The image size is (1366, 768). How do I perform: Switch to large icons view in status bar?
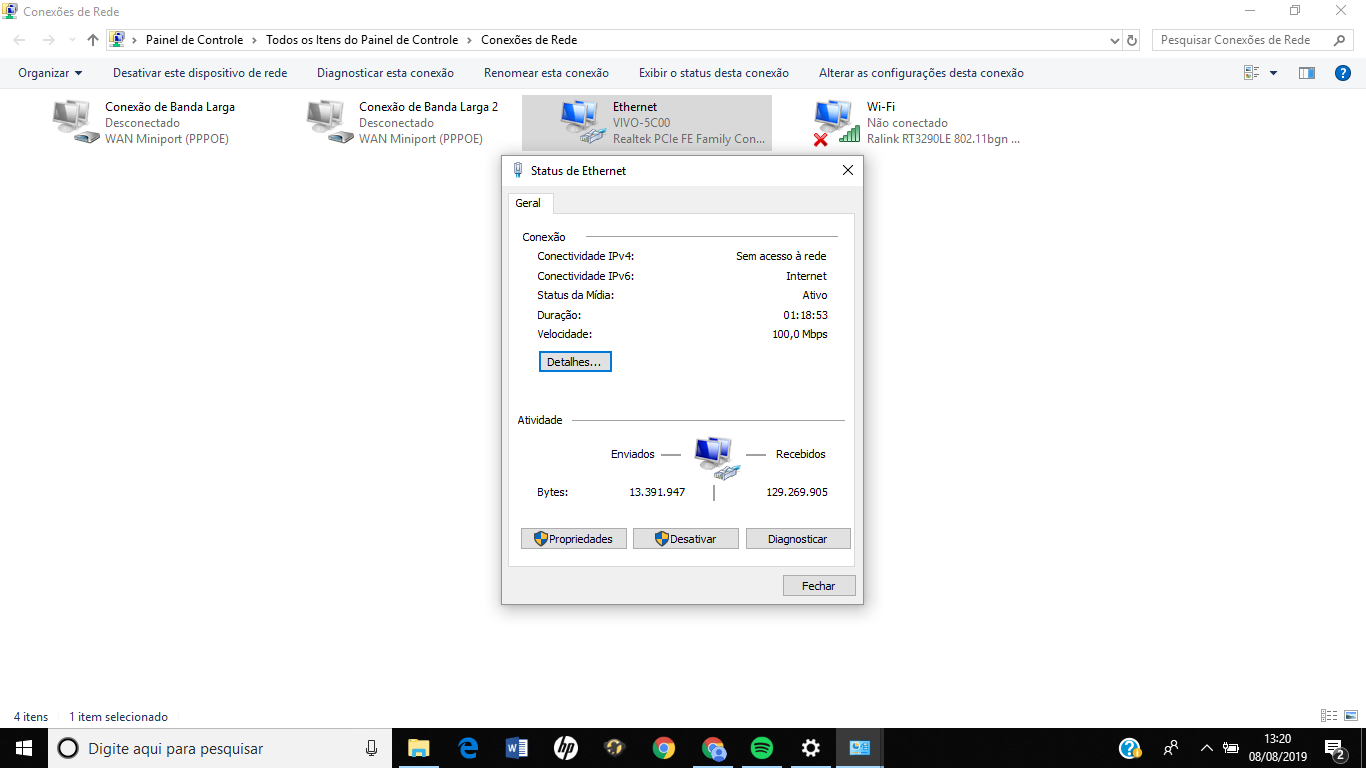(1350, 716)
